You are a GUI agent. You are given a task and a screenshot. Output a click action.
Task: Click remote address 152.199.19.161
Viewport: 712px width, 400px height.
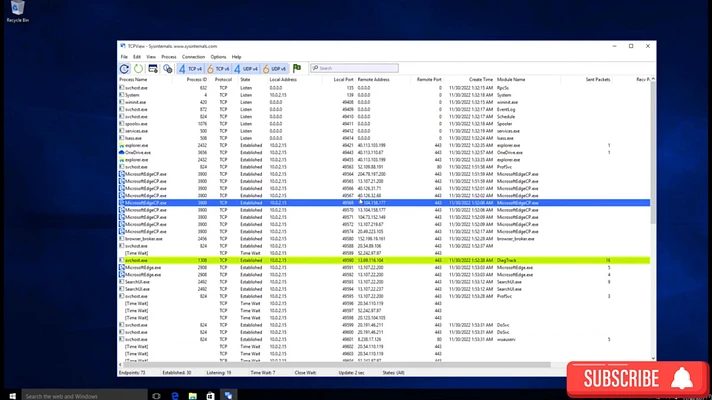[371, 239]
